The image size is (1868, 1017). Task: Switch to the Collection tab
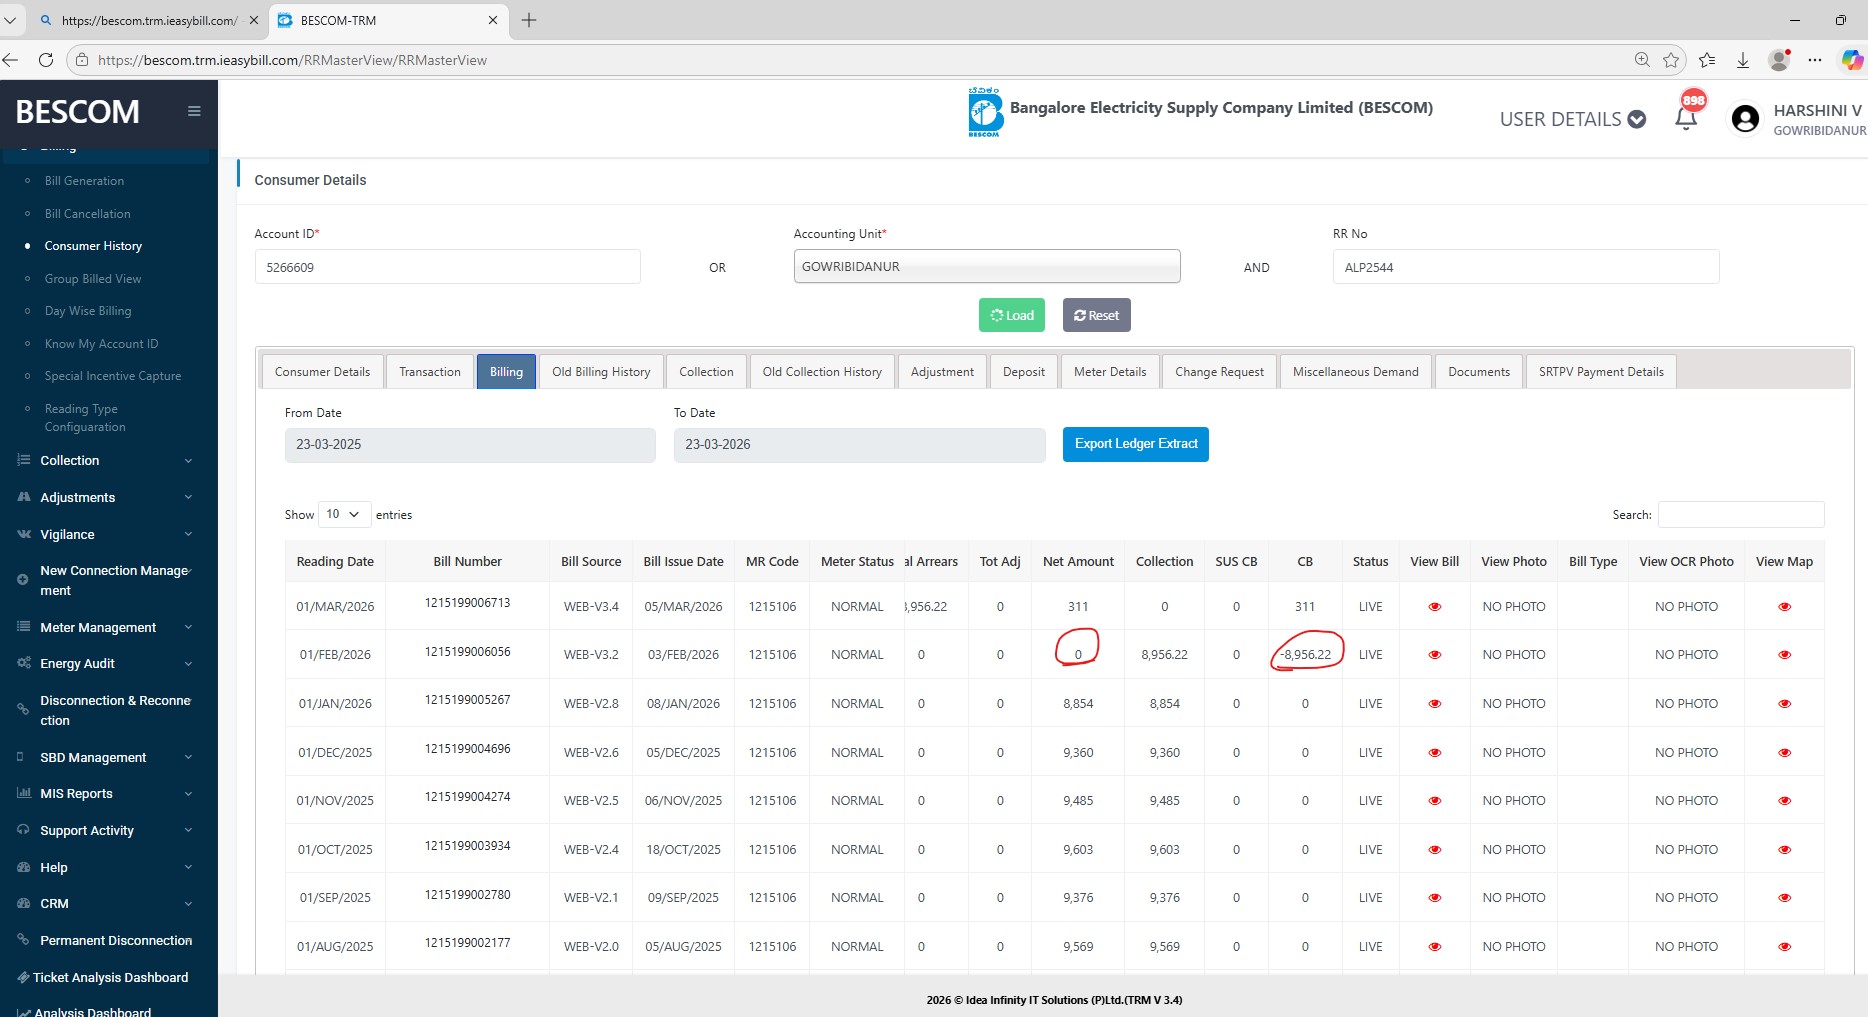click(706, 372)
